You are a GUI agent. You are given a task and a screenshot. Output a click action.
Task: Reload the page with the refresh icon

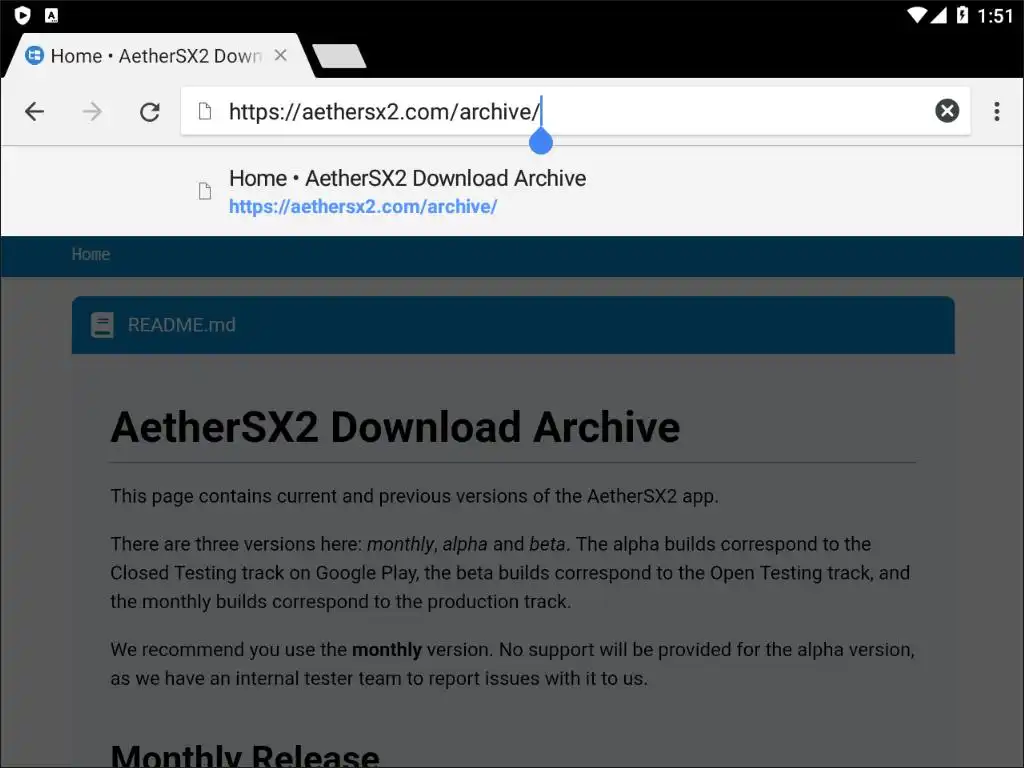(x=150, y=112)
